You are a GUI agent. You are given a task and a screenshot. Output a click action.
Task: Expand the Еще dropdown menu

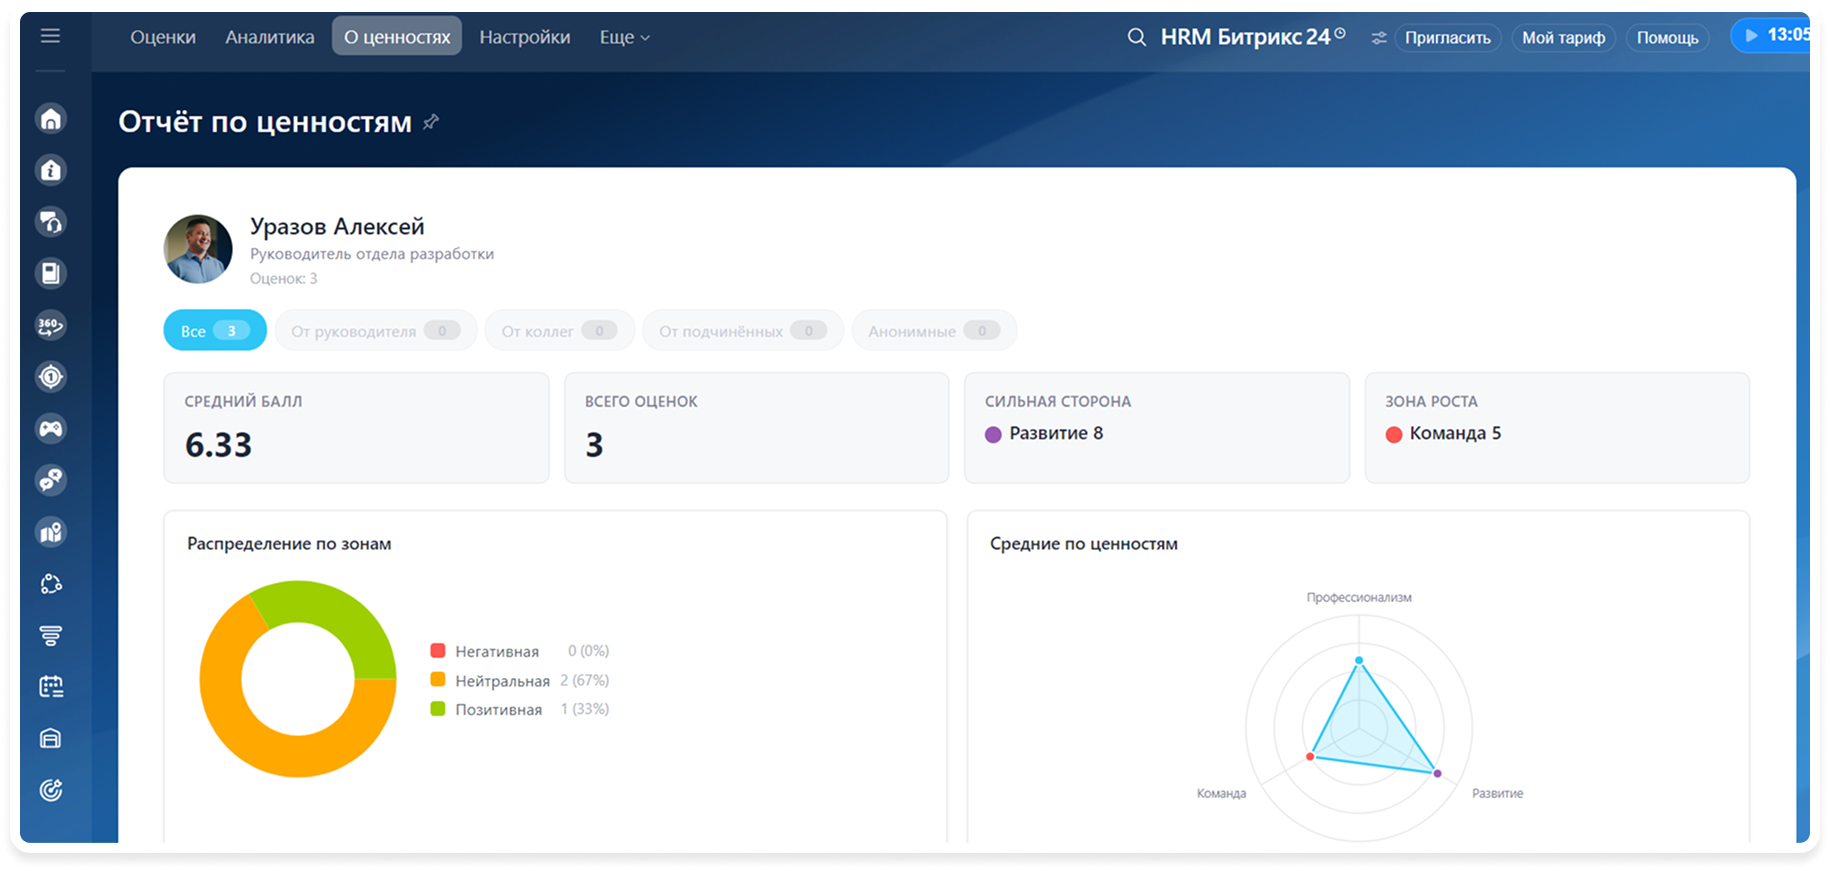click(x=625, y=37)
